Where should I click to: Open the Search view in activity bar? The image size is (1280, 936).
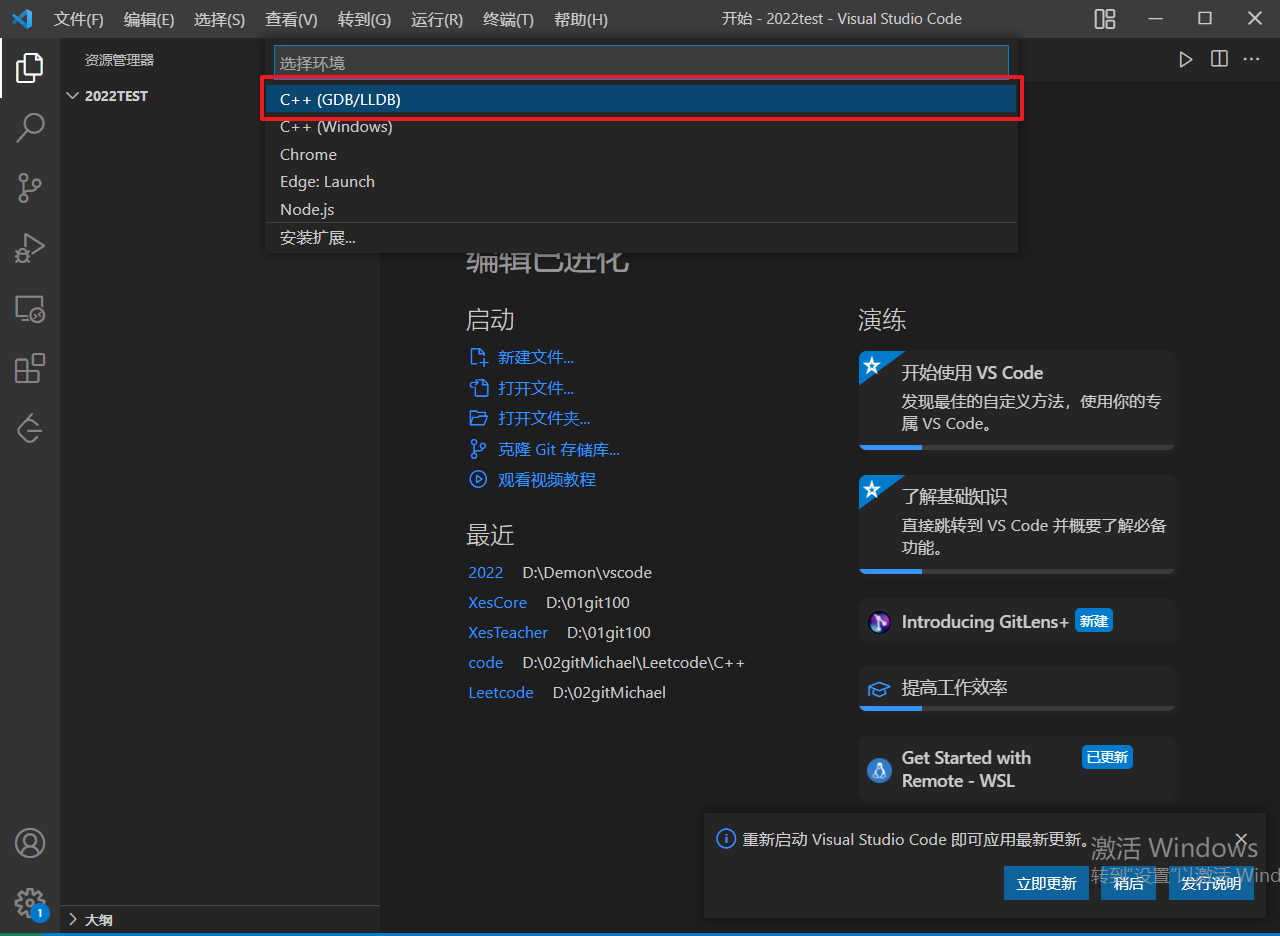pos(30,127)
